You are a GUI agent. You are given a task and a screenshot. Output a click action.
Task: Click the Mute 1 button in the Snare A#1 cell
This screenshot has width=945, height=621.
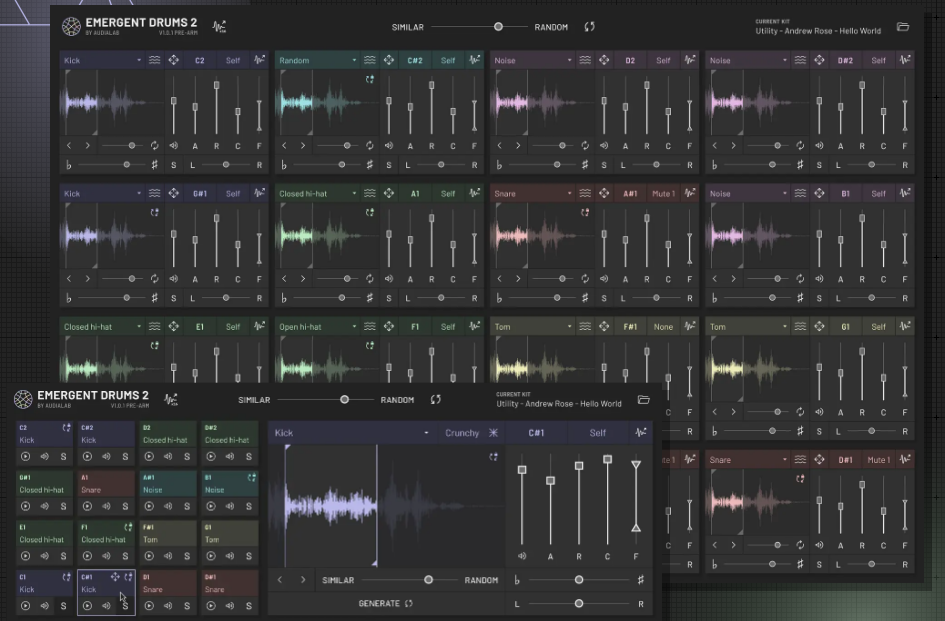[x=664, y=193]
